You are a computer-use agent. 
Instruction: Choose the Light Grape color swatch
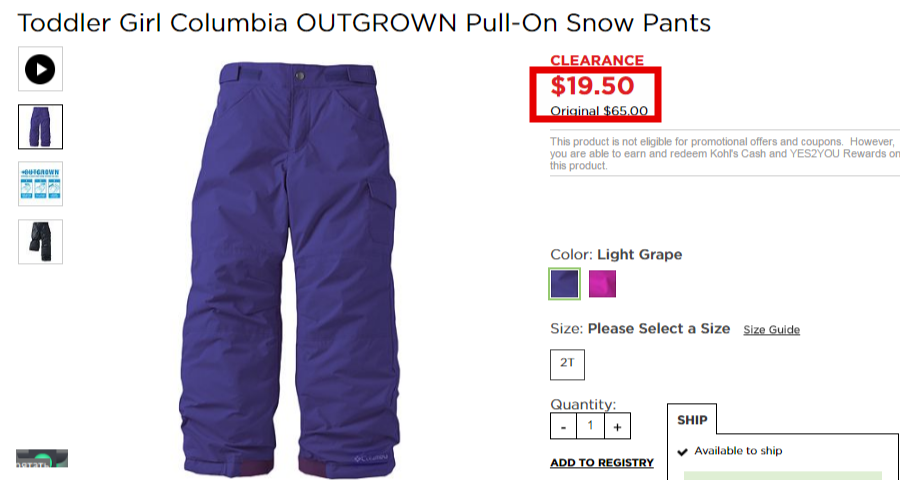tap(564, 284)
